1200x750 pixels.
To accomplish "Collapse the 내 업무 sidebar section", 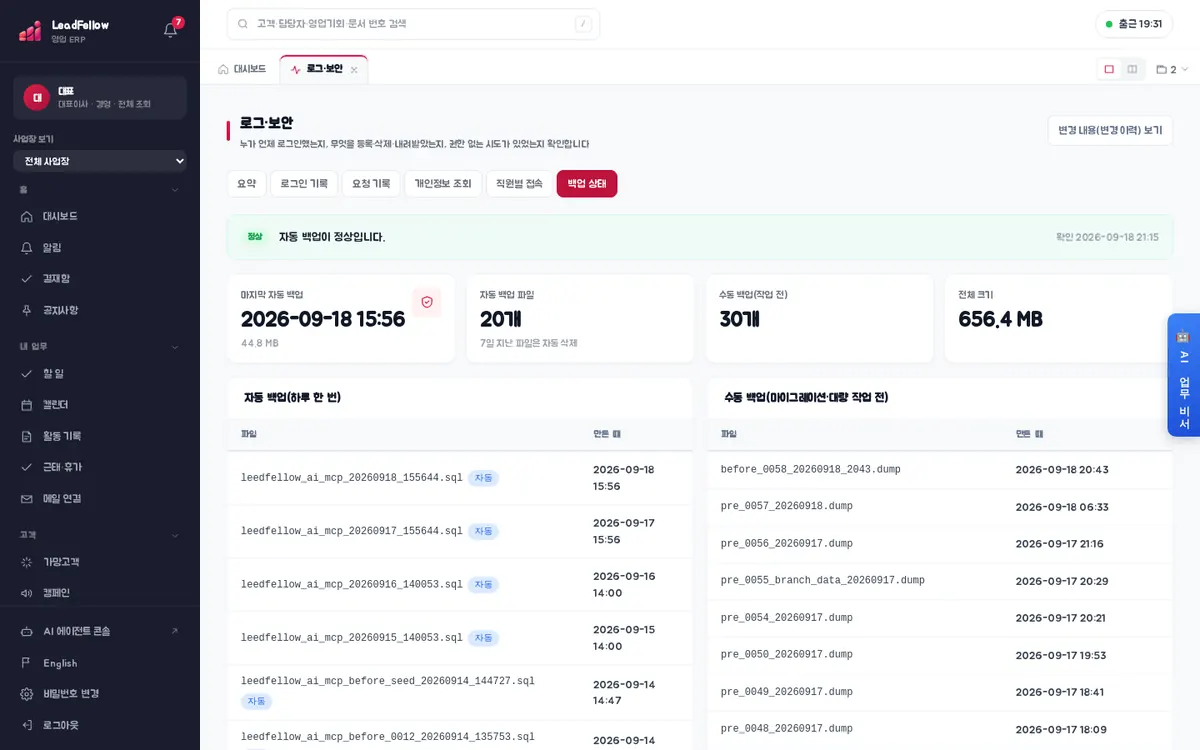I will point(174,347).
